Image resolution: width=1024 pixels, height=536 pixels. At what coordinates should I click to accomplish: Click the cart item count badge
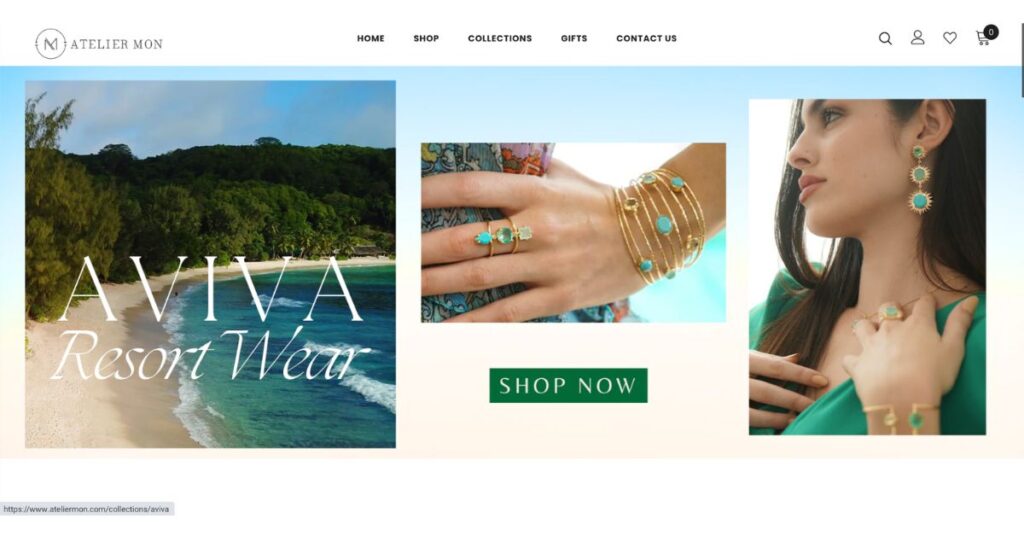tap(991, 32)
